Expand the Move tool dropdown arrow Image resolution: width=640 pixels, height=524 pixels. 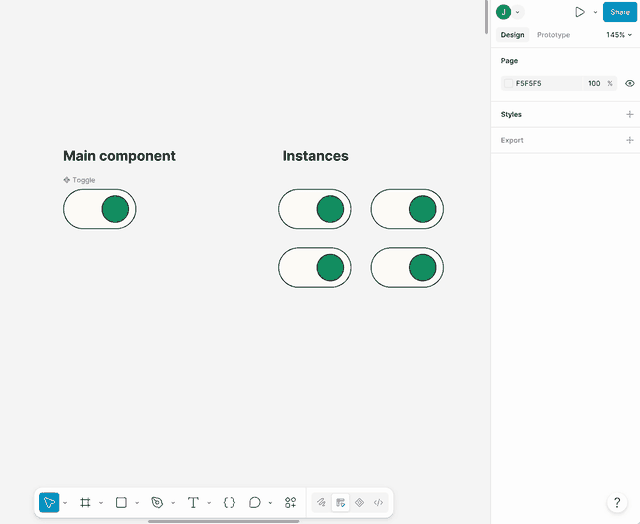click(x=65, y=503)
